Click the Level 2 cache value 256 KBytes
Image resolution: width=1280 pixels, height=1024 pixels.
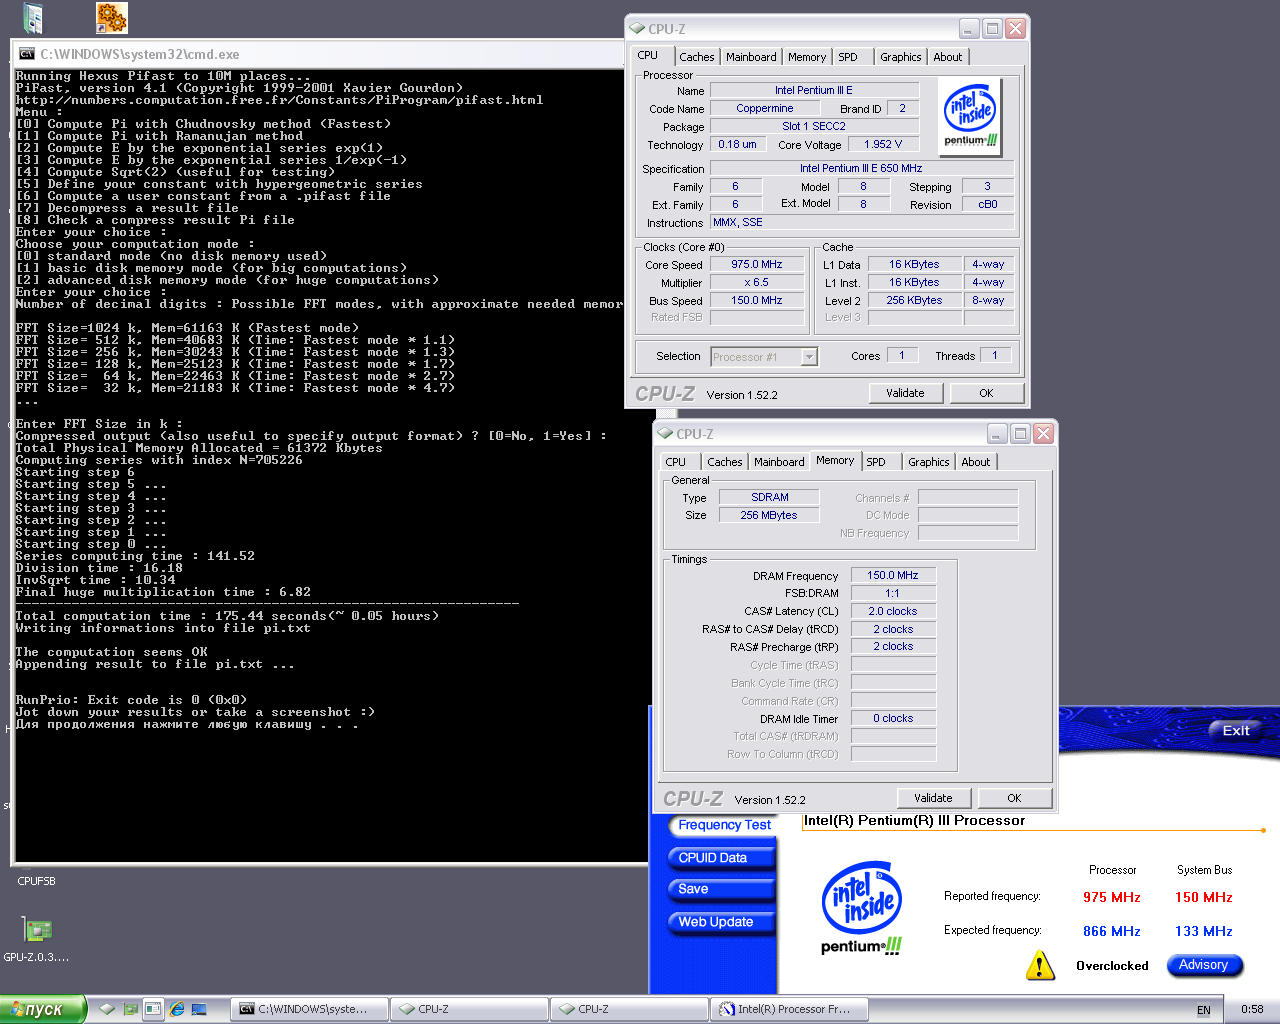click(914, 300)
